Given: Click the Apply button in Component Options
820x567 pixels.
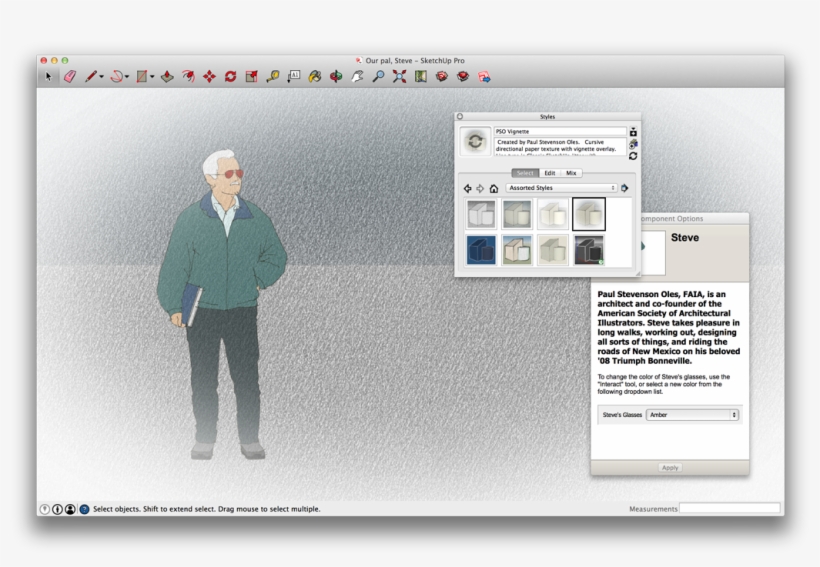Looking at the screenshot, I should (x=670, y=468).
